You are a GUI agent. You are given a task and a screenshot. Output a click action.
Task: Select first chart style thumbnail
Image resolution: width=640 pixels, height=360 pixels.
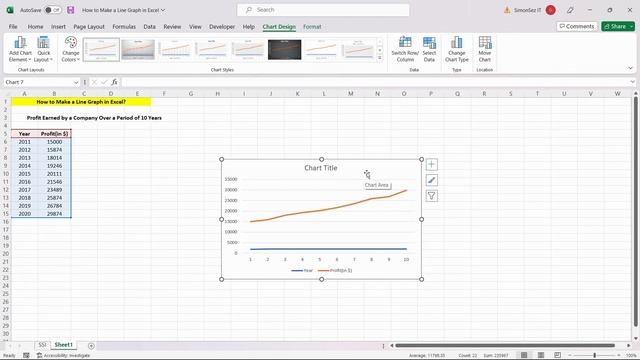point(101,49)
